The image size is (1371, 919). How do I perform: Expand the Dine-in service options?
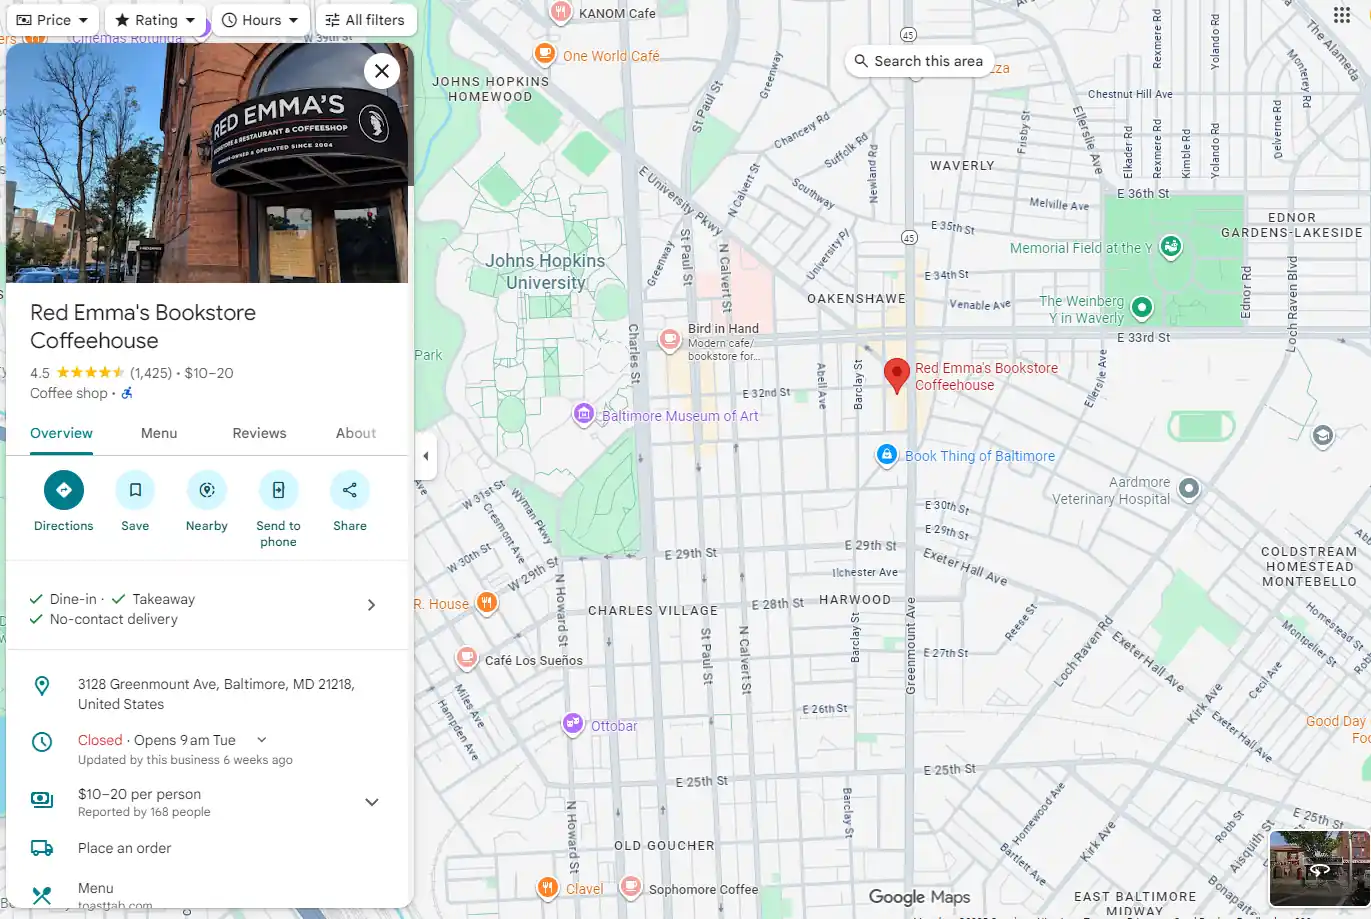point(371,605)
